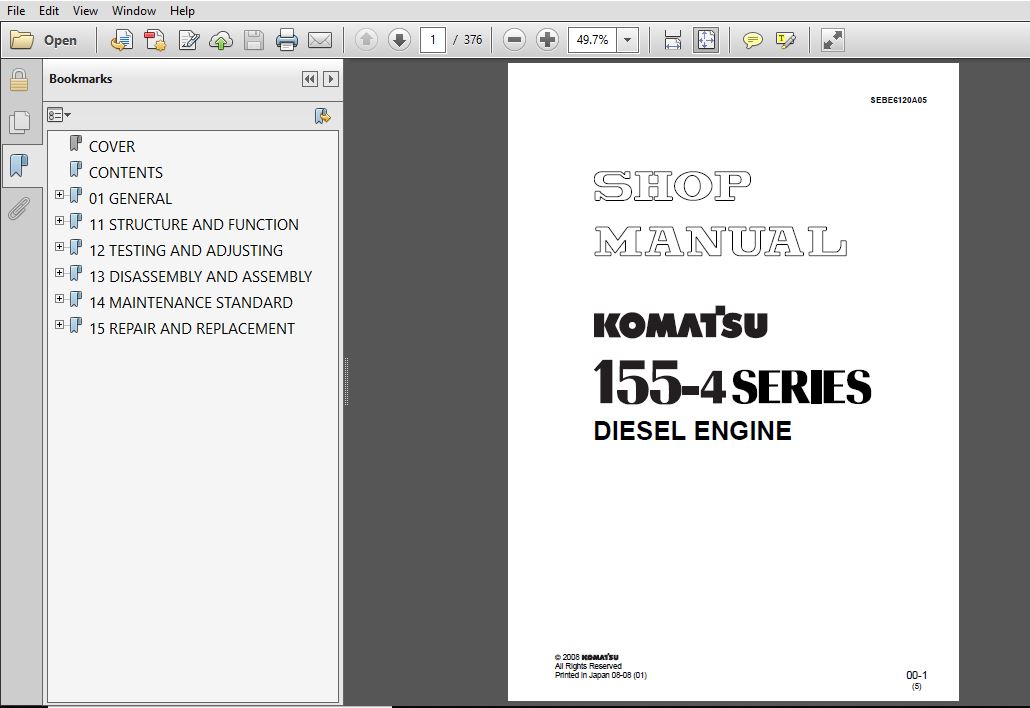Select fit one full page icon
1030x708 pixels.
pyautogui.click(x=706, y=40)
